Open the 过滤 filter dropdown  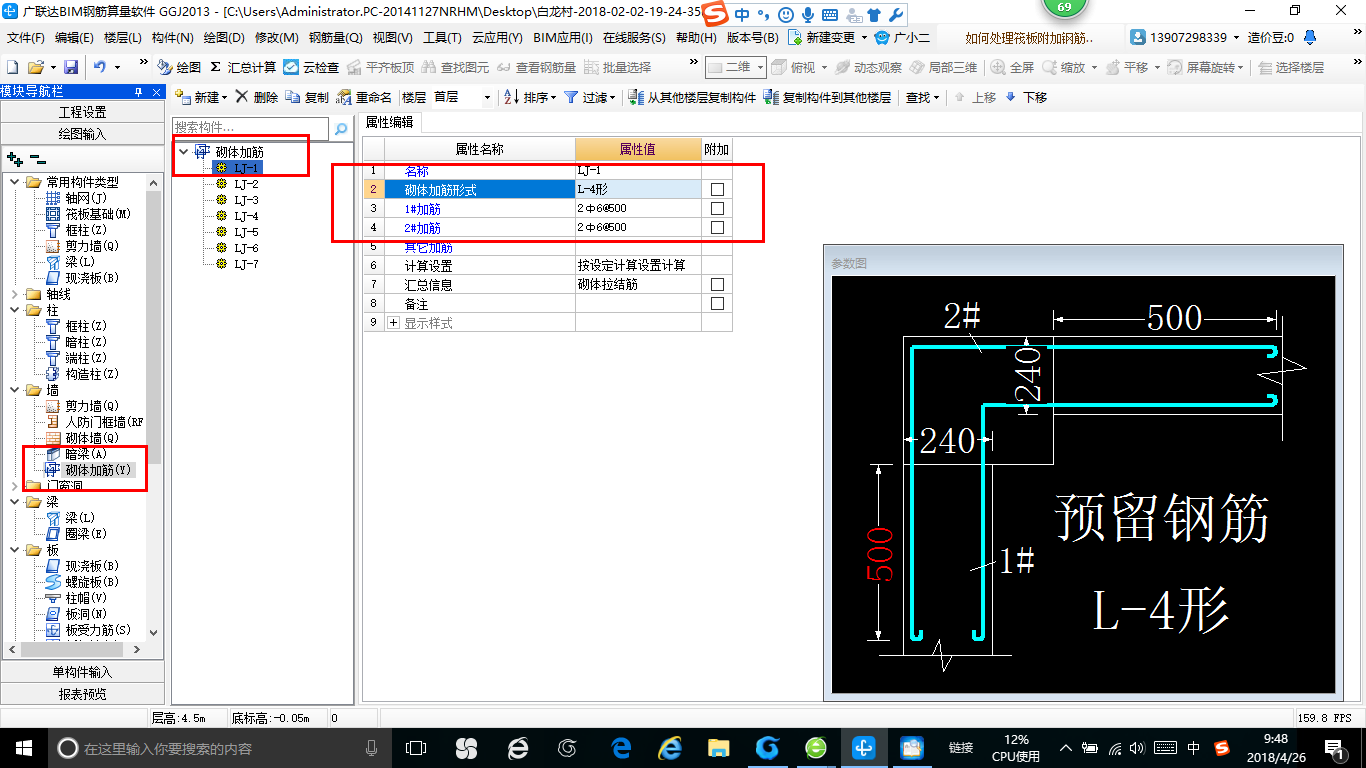(589, 97)
